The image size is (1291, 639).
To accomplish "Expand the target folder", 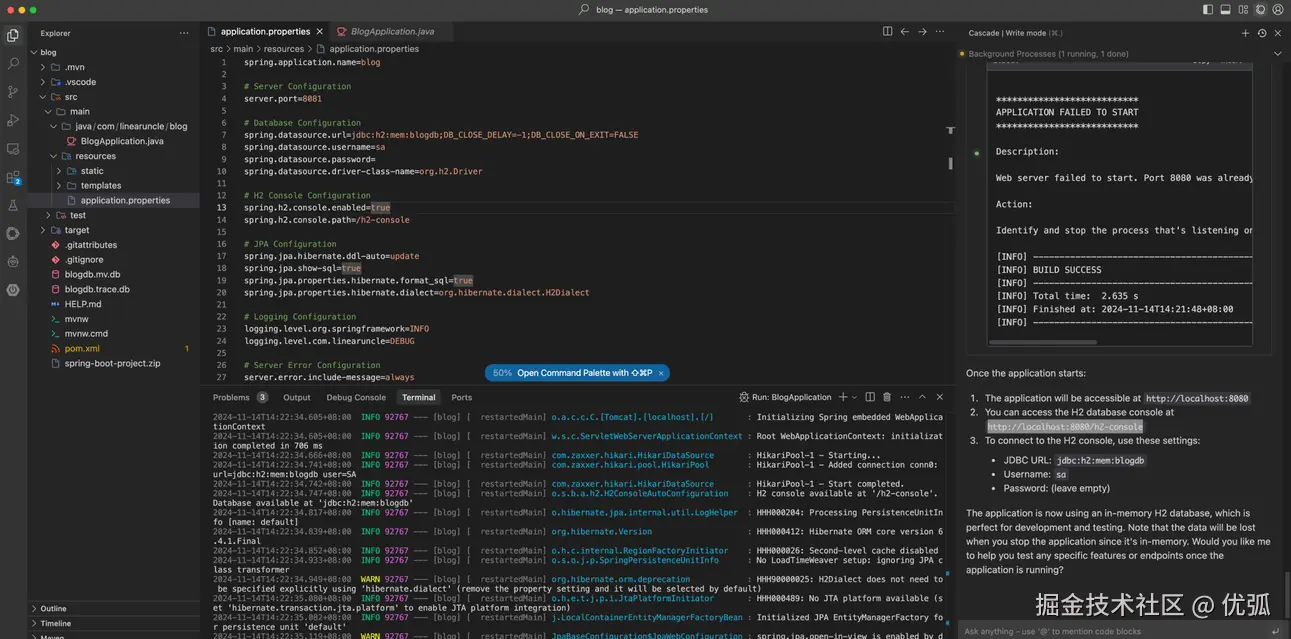I will (77, 230).
